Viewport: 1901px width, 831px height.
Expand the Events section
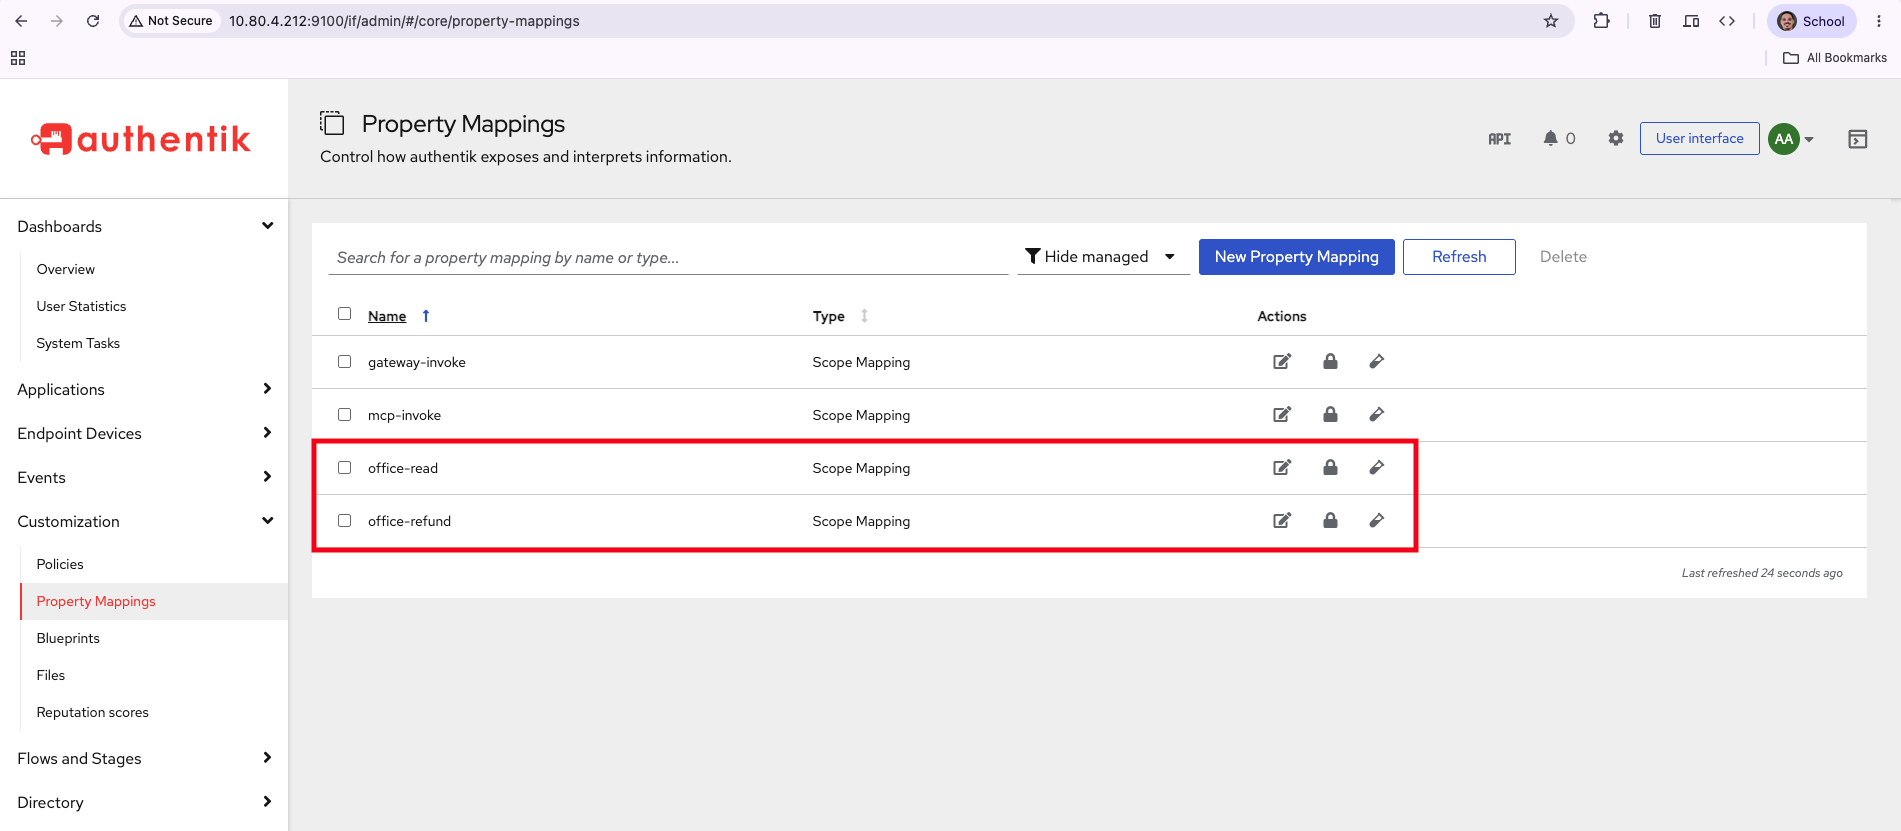pyautogui.click(x=144, y=477)
